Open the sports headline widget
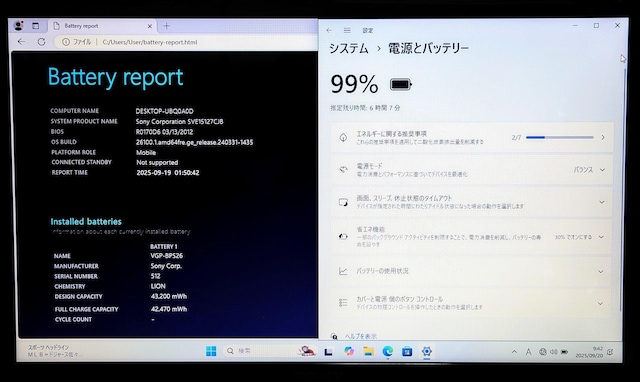 55,351
